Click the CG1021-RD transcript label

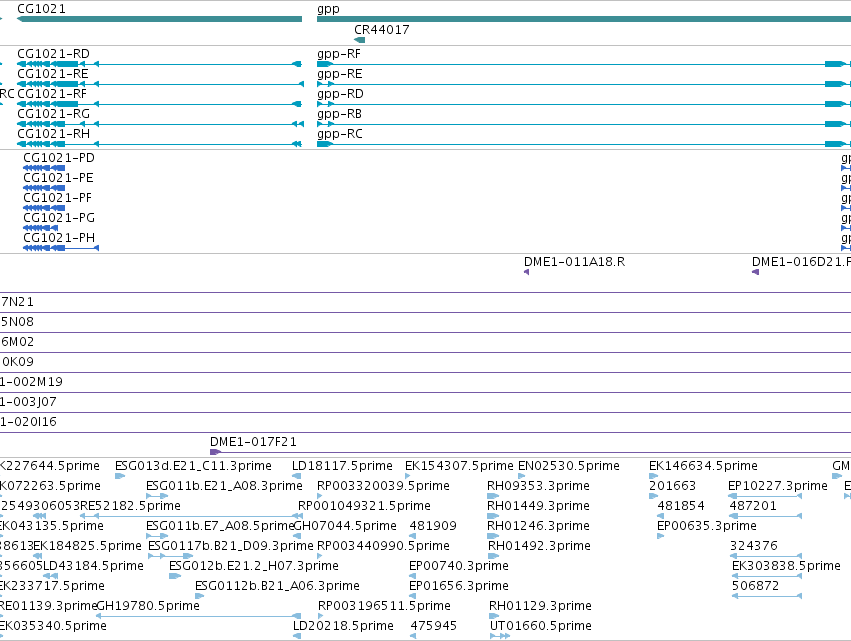tap(53, 54)
